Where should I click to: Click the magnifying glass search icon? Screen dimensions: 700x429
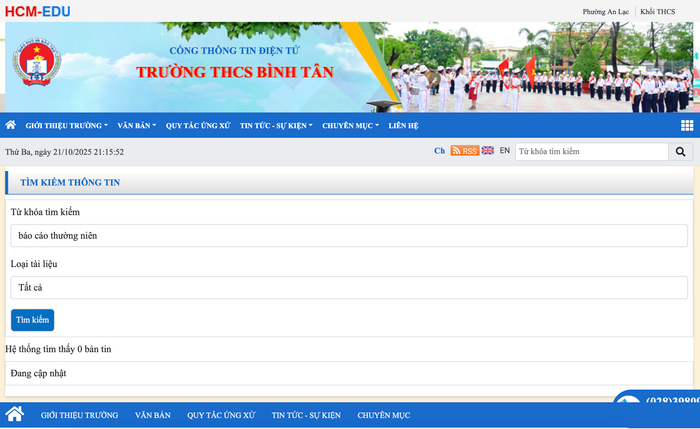[680, 152]
